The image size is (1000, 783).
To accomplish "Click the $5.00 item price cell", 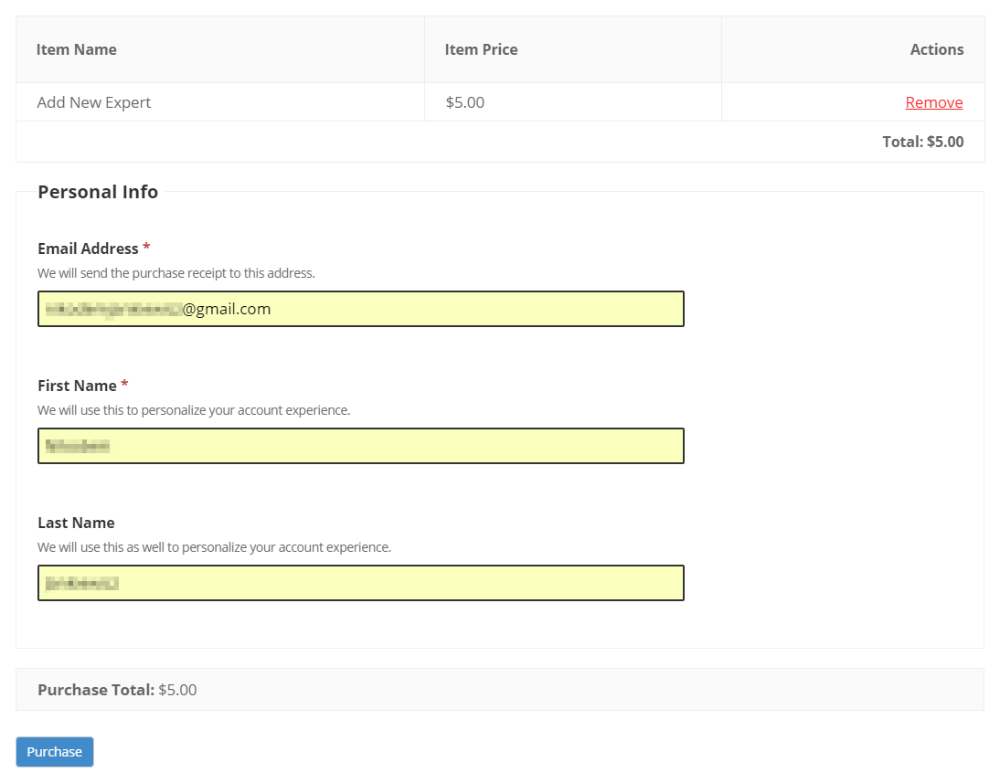I will pyautogui.click(x=465, y=102).
